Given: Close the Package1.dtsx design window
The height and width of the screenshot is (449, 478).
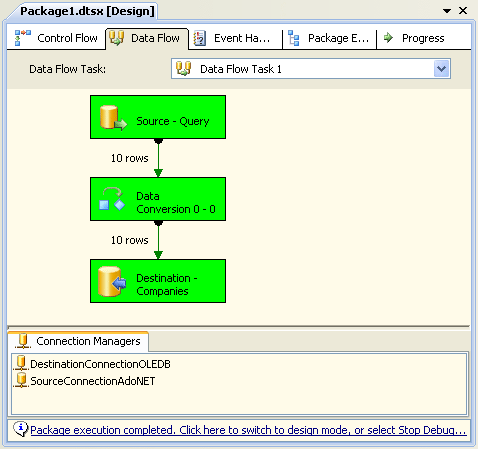Looking at the screenshot, I should point(463,11).
